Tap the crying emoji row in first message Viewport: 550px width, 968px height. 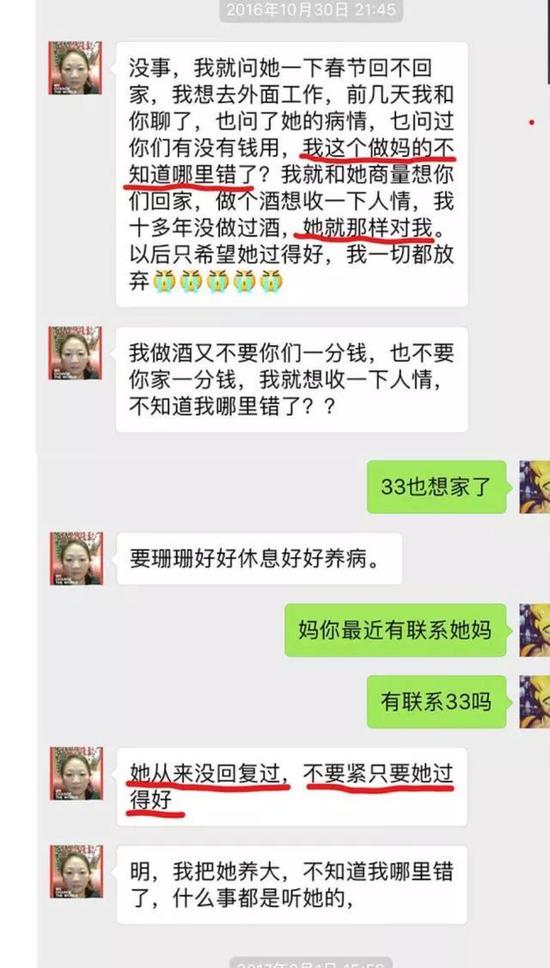pos(217,281)
